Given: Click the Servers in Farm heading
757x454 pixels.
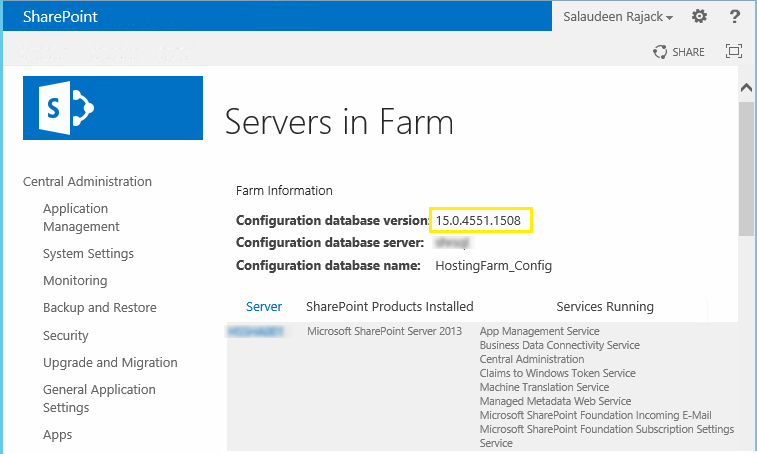Looking at the screenshot, I should 339,122.
